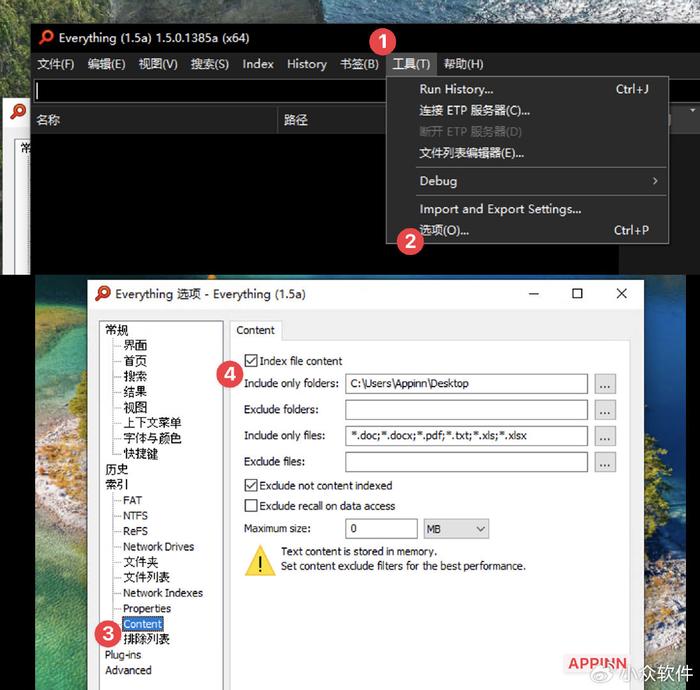Open the History menu
700x690 pixels.
pos(307,64)
